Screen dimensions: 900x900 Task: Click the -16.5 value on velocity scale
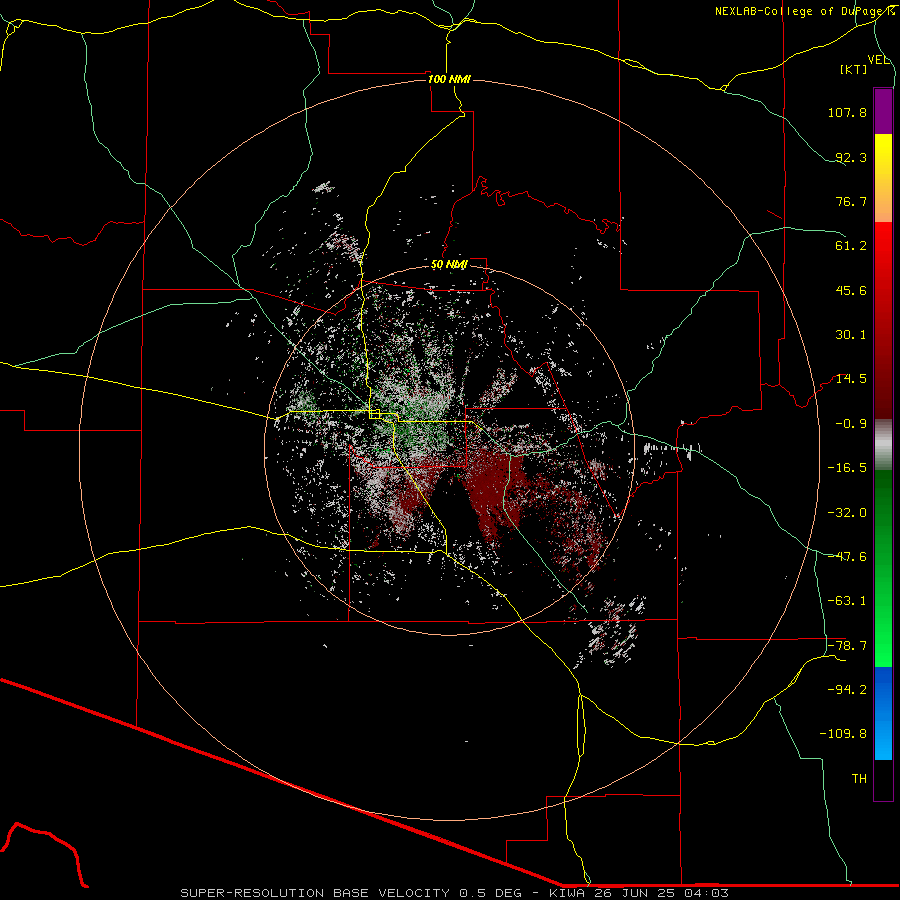(x=847, y=468)
